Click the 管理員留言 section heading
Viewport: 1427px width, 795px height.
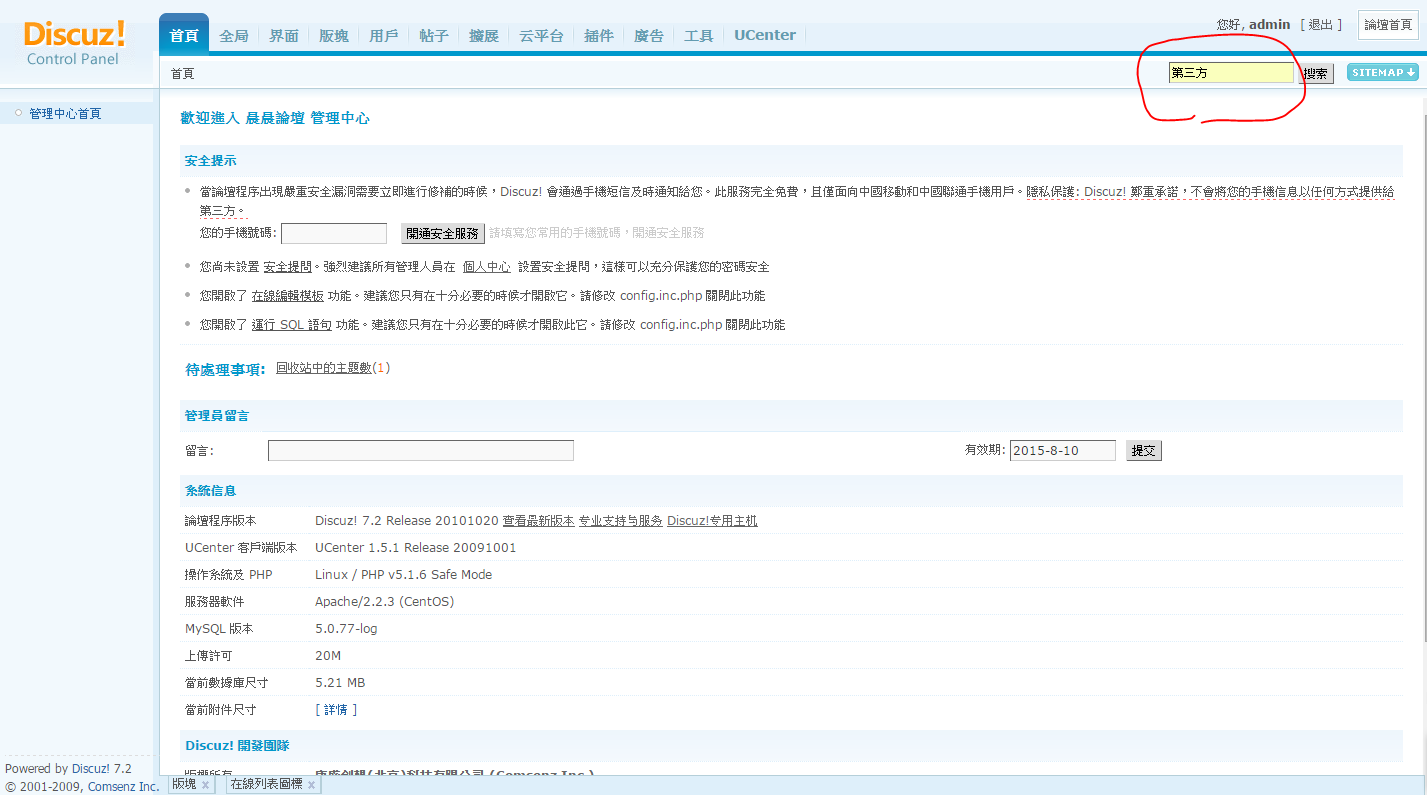click(217, 416)
